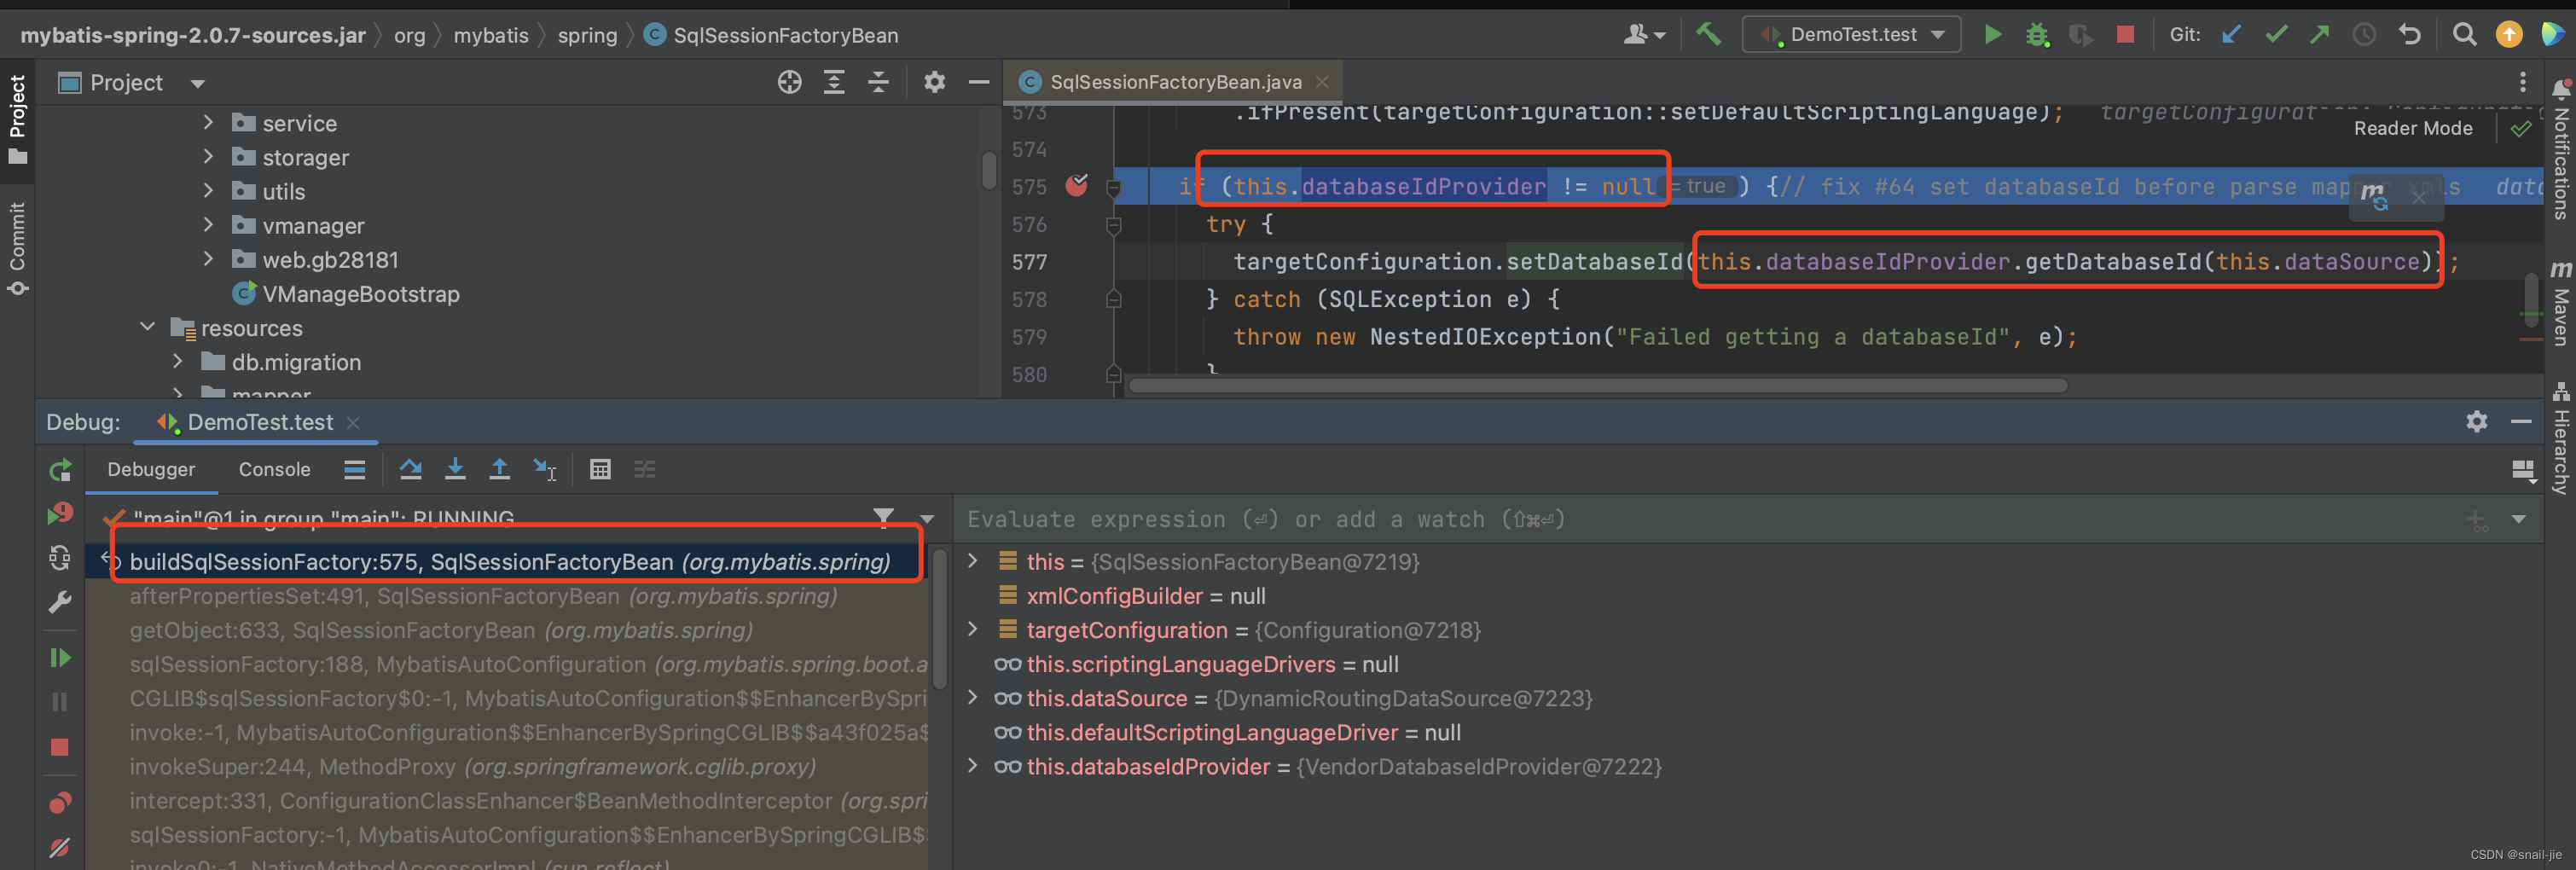Screen dimensions: 2576x870
Task: Hide the Project panel with minus icon
Action: tap(979, 82)
